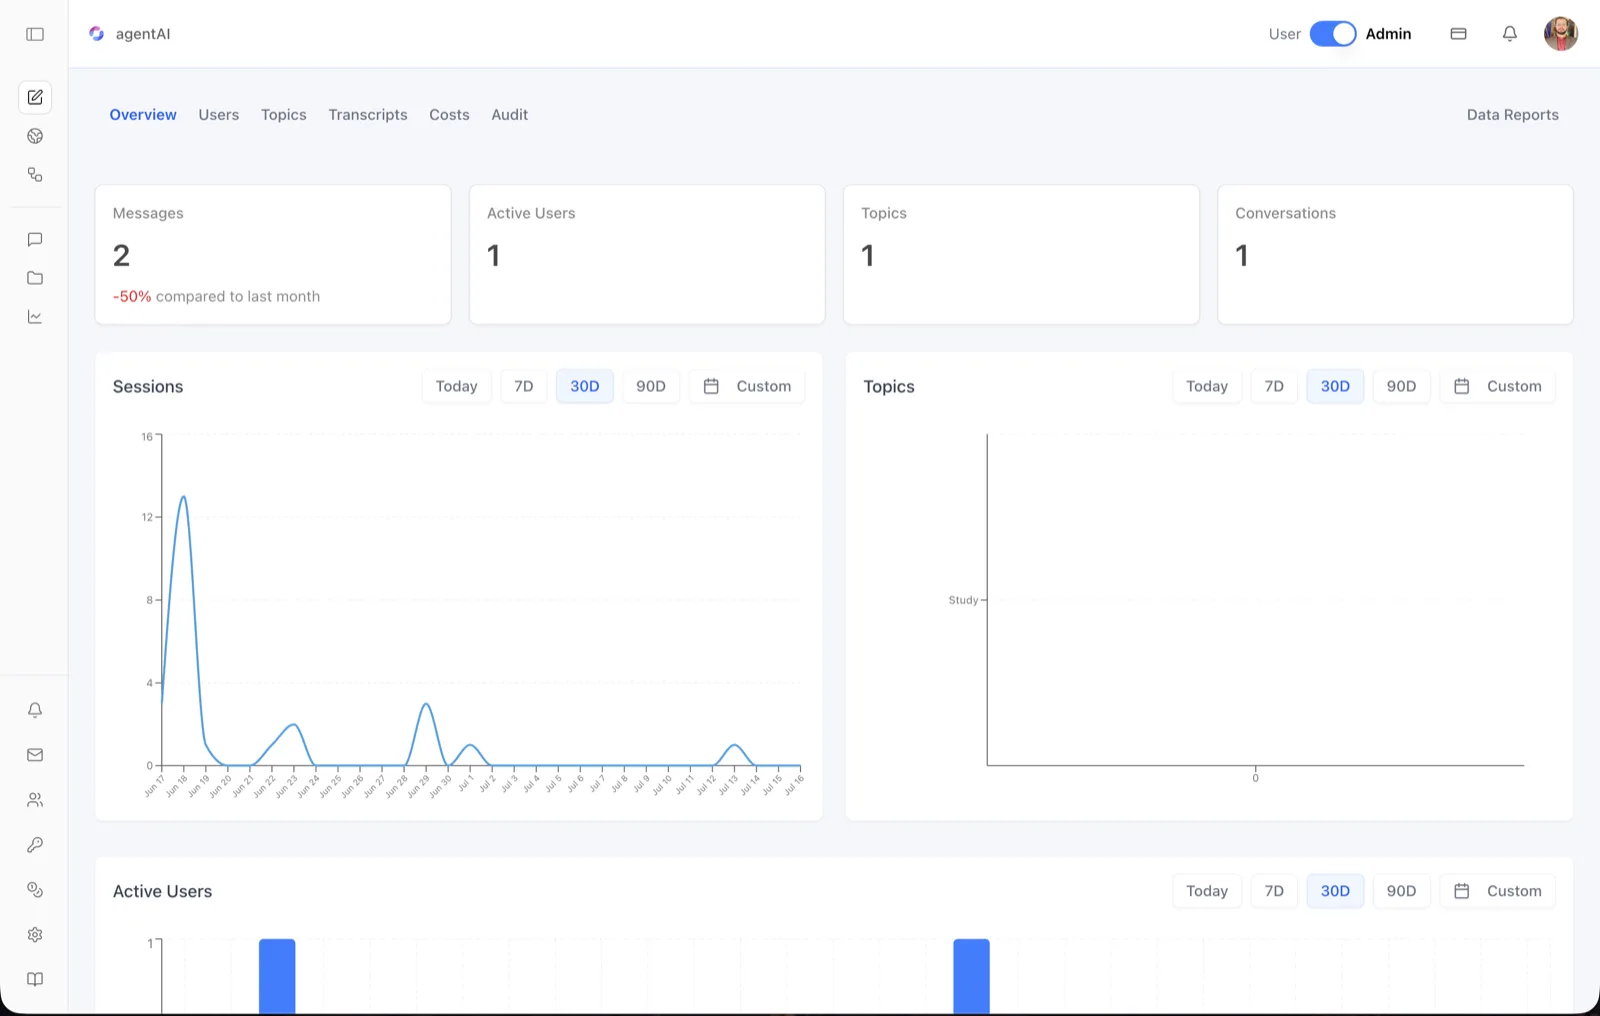Click the '-50%' change text
1600x1016 pixels.
point(132,297)
